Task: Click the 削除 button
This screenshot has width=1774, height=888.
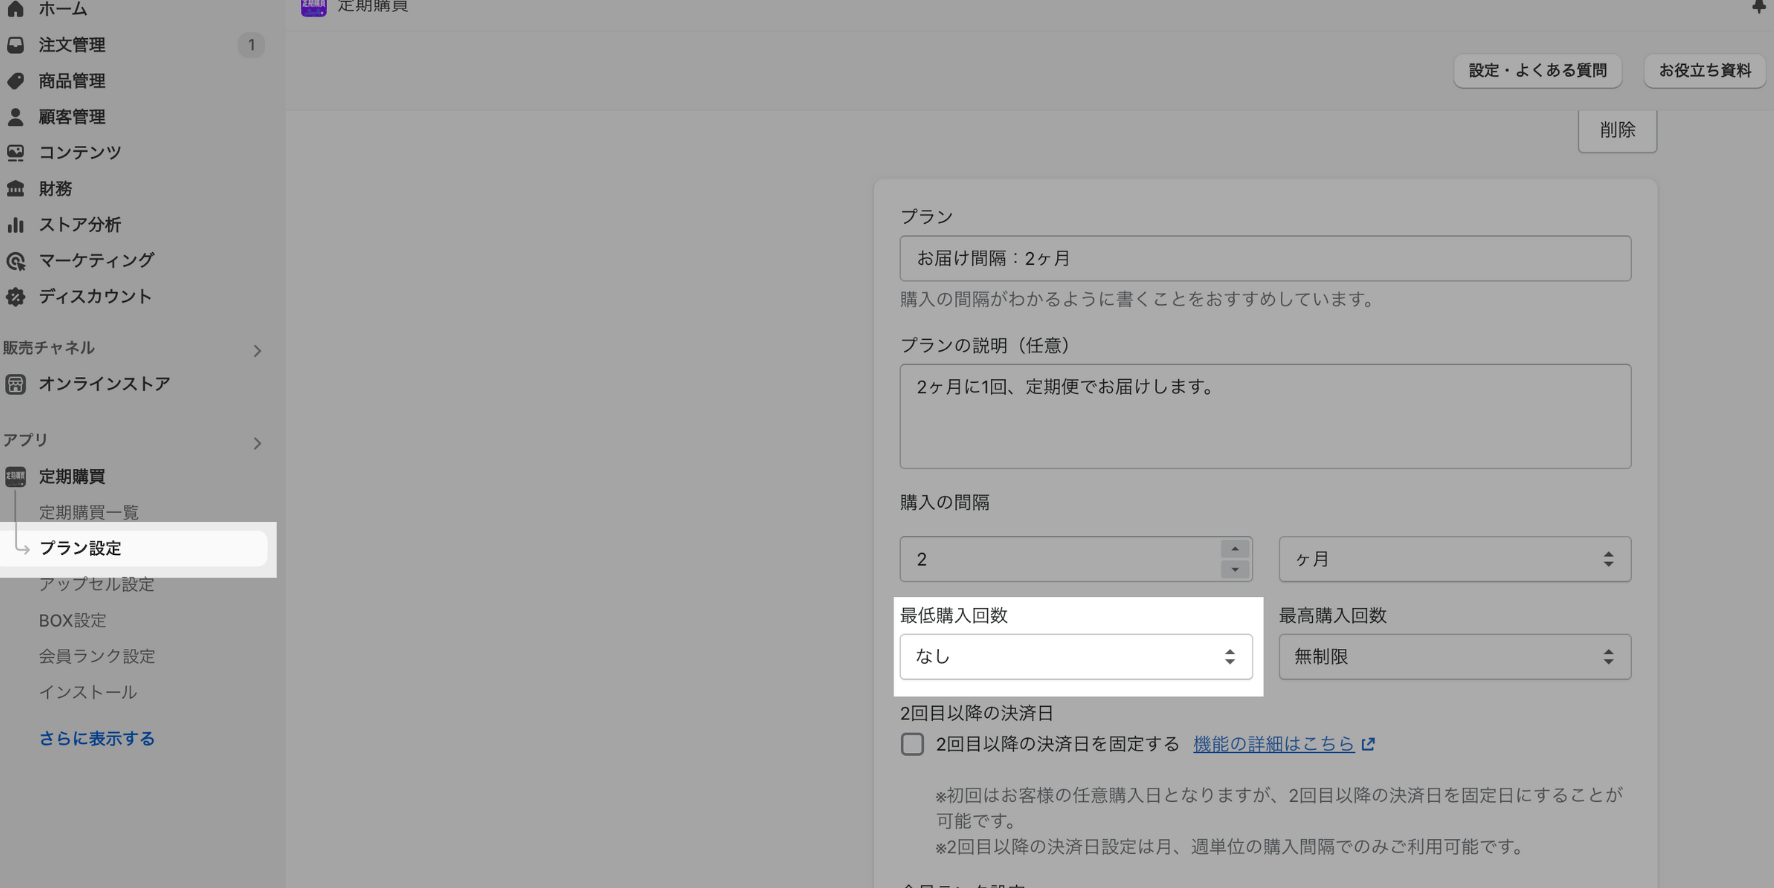Action: point(1616,130)
